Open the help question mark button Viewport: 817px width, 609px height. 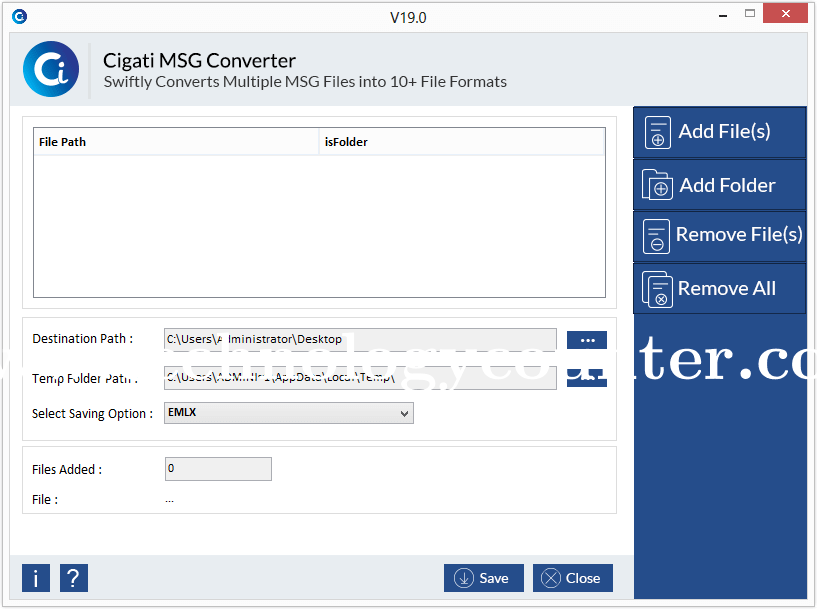tap(73, 578)
